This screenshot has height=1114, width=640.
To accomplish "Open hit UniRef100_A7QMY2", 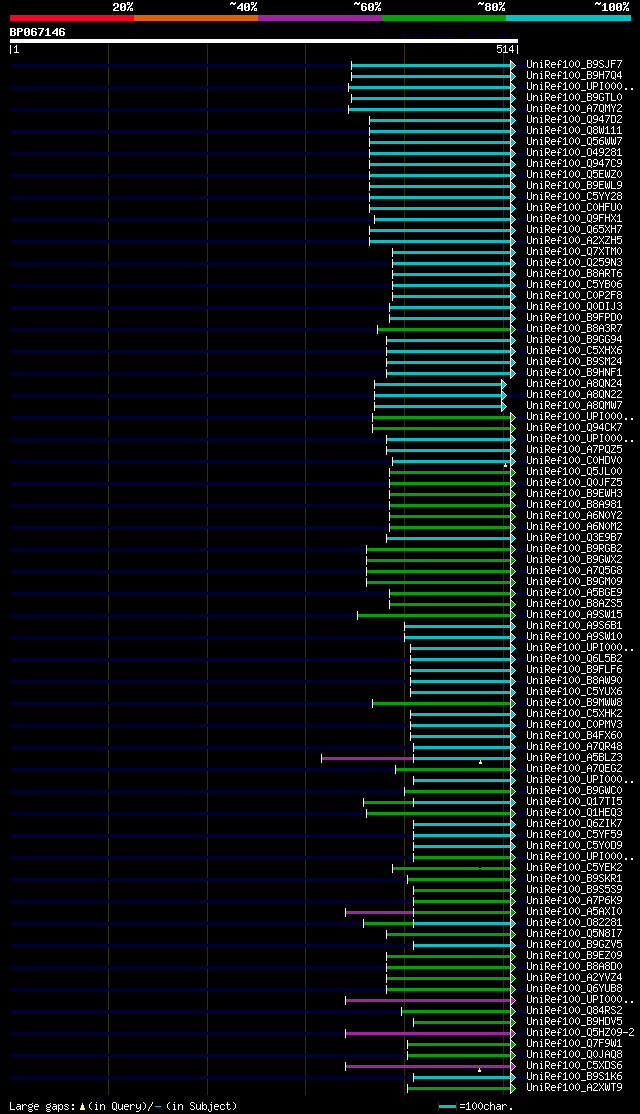I will pos(575,109).
